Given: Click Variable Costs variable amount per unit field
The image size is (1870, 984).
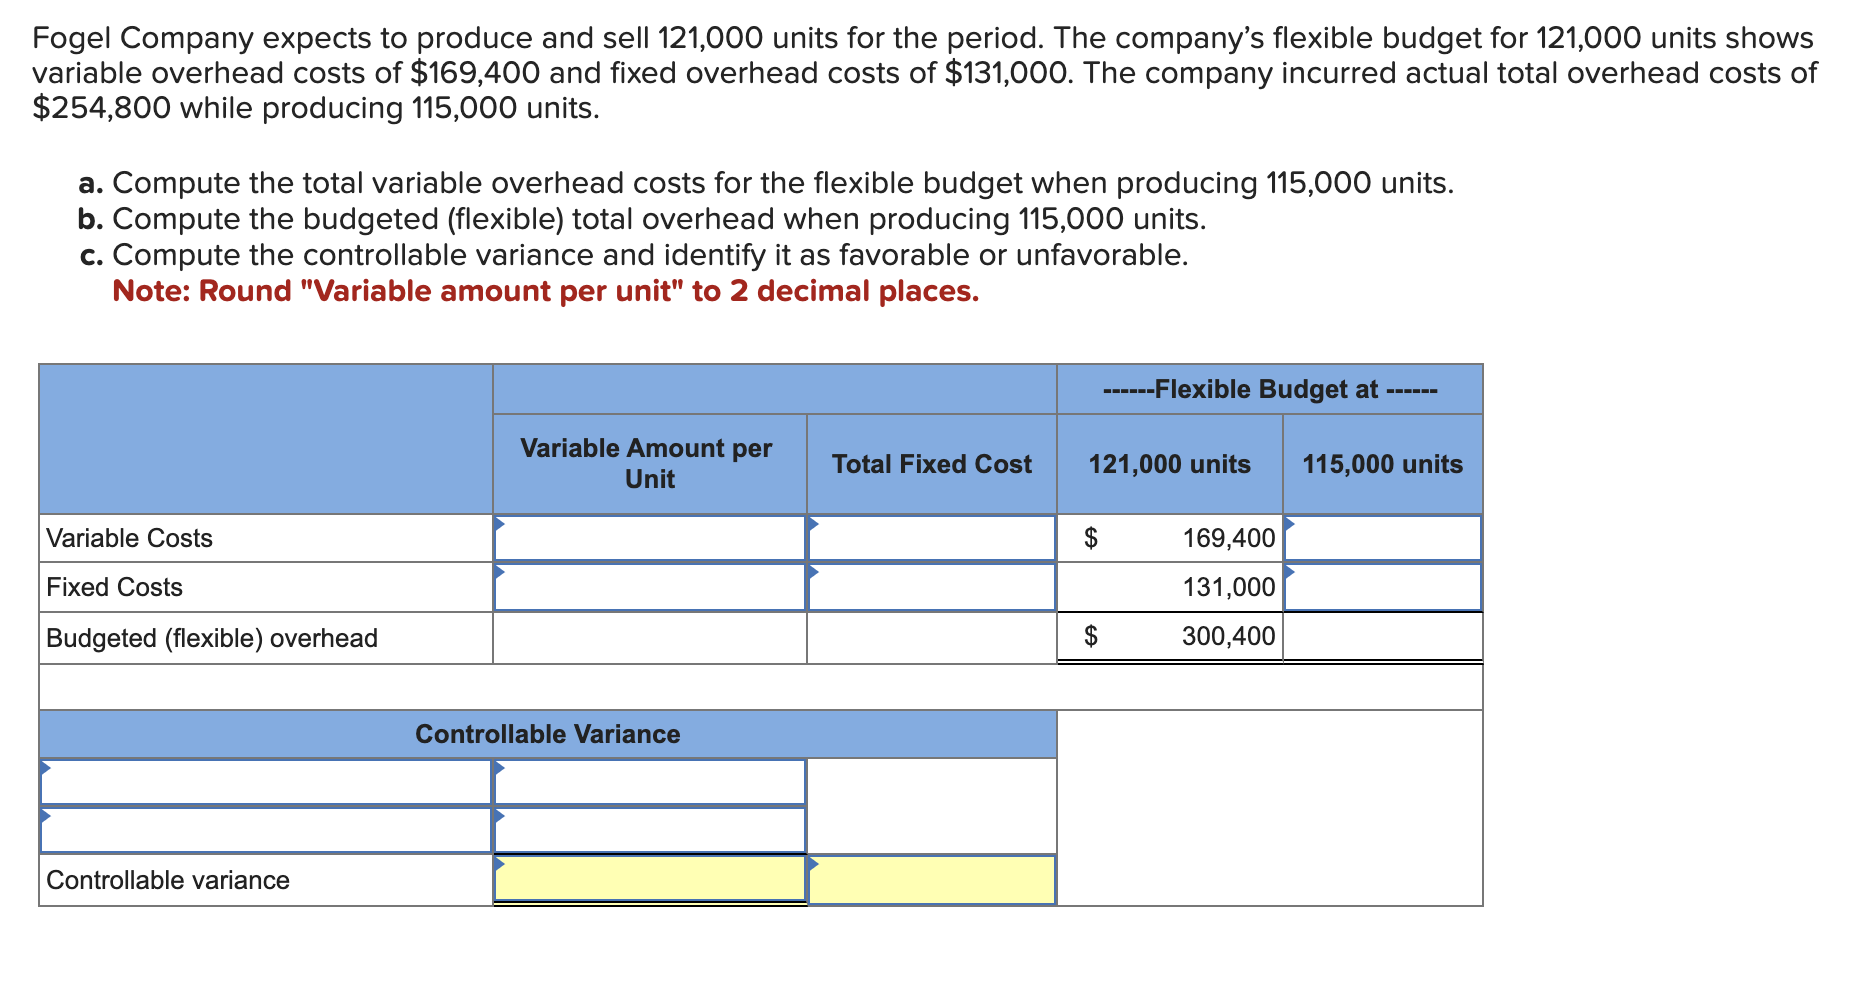Looking at the screenshot, I should tap(650, 538).
